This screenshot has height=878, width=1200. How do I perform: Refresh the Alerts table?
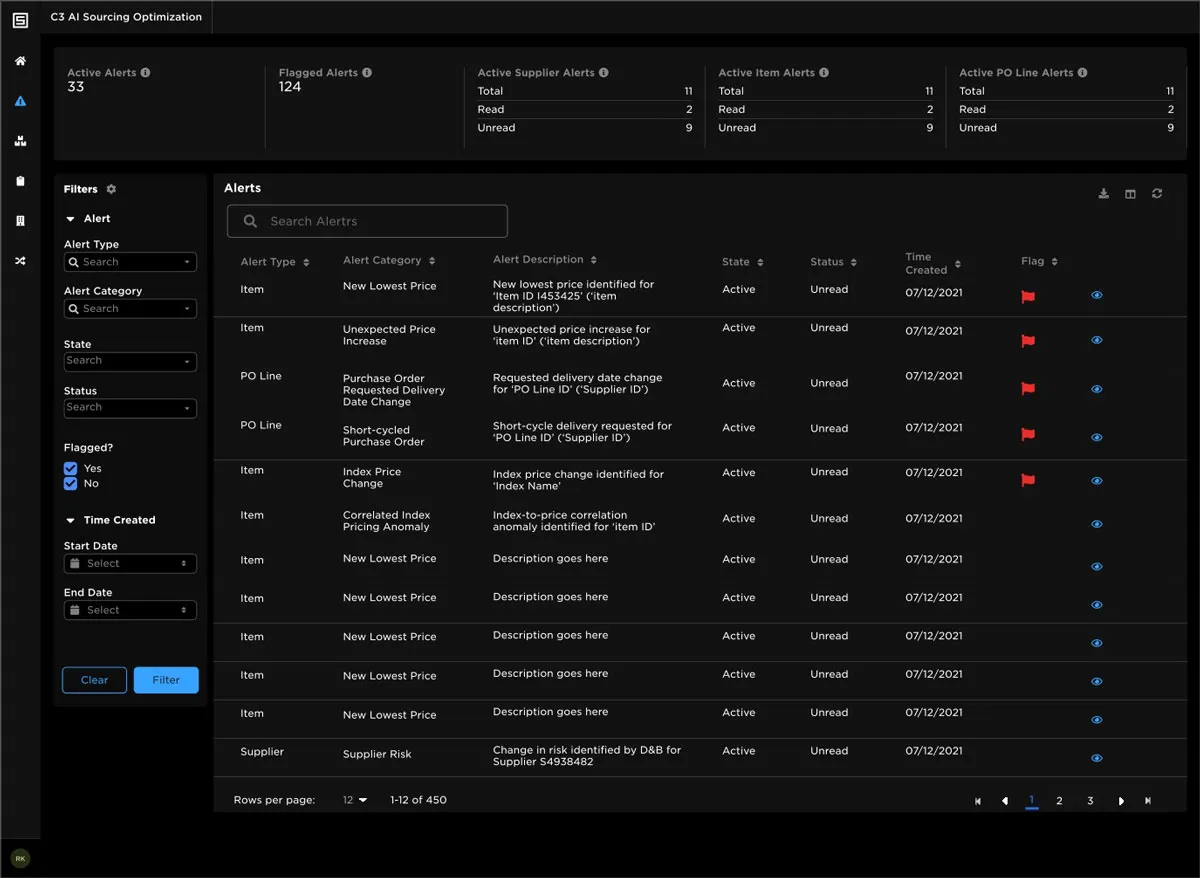[x=1157, y=194]
